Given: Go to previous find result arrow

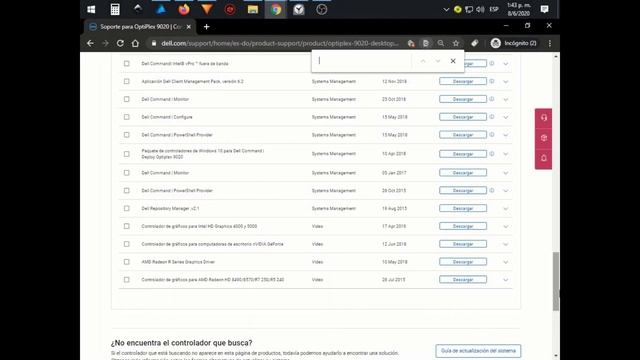Looking at the screenshot, I should coord(423,61).
